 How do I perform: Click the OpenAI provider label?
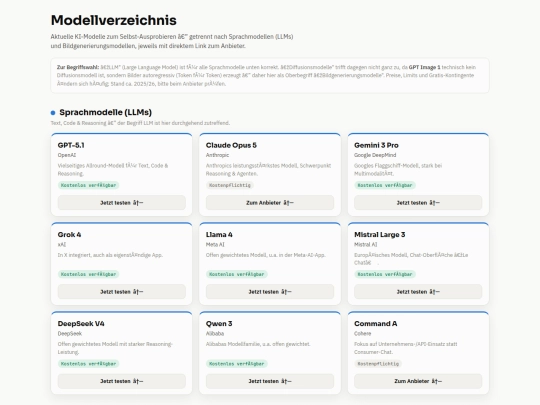click(x=67, y=155)
